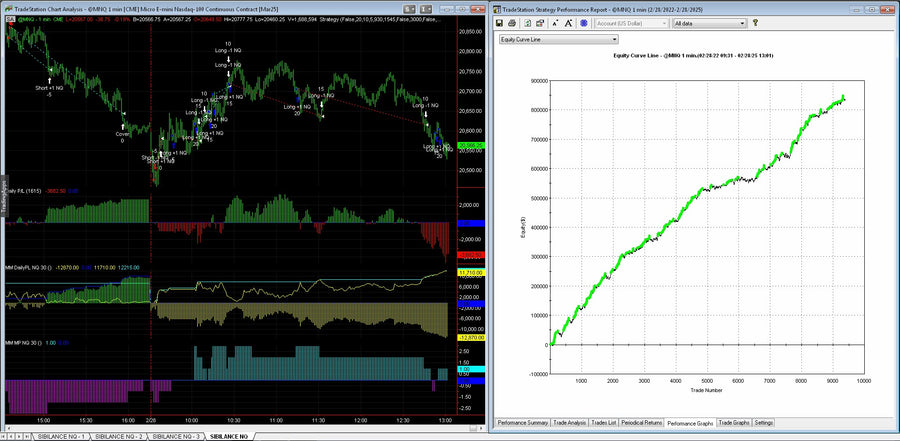Click the @MNQ - 1 min CME symbol label
The height and width of the screenshot is (441, 900).
click(40, 20)
